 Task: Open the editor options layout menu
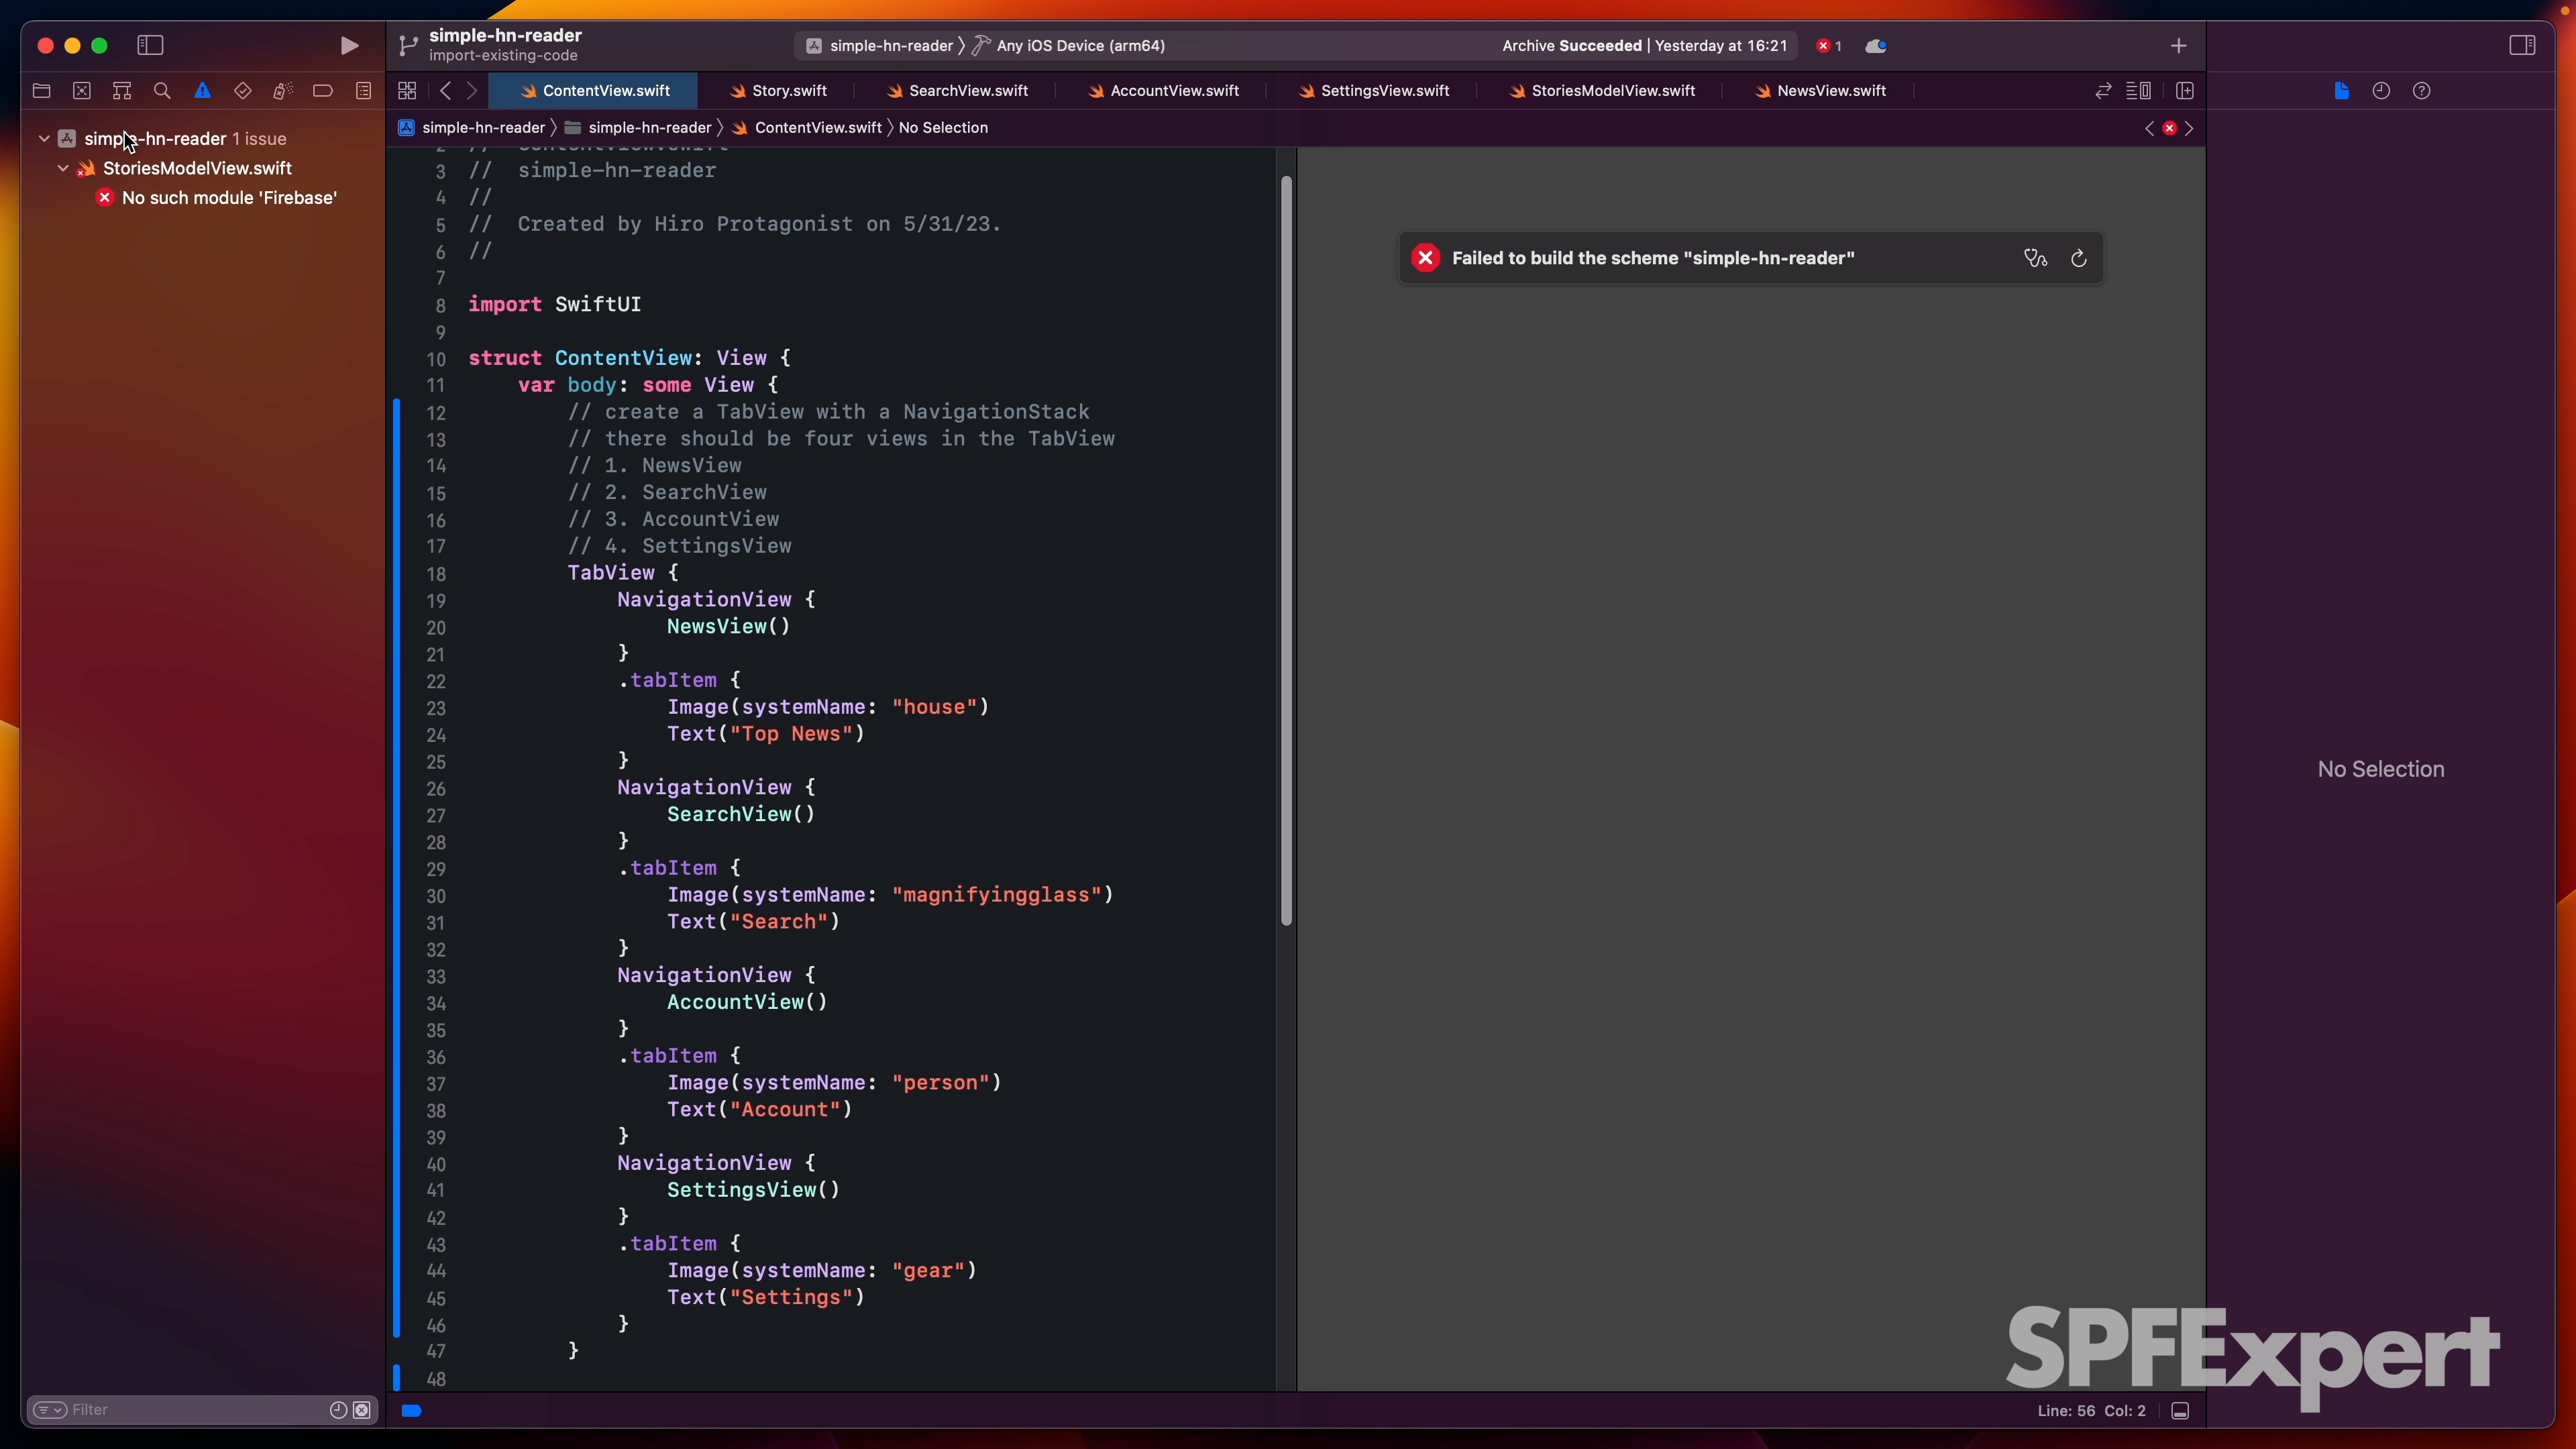point(2138,91)
